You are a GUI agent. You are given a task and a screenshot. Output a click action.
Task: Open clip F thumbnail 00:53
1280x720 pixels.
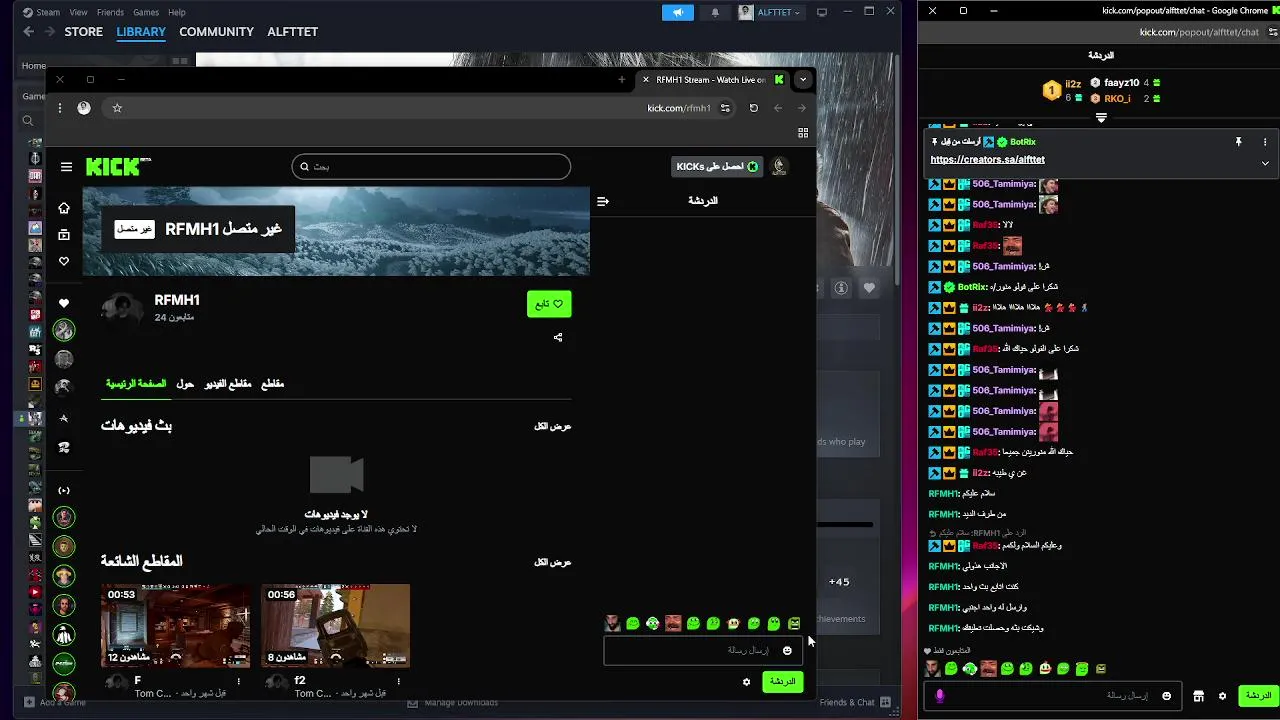175,626
